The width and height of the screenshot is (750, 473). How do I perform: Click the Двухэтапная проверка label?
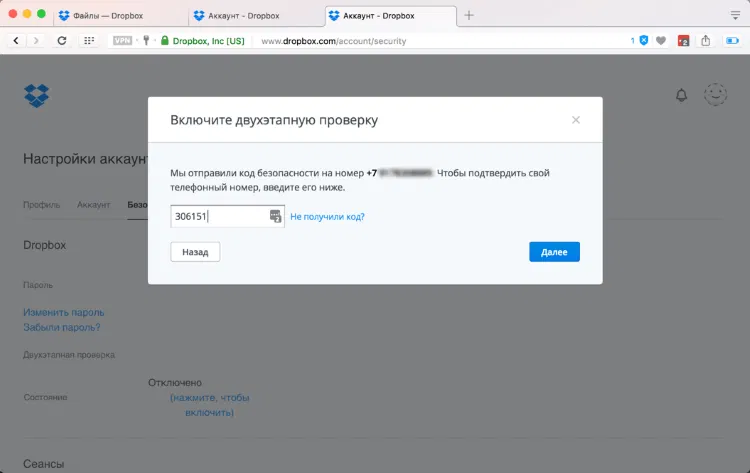click(69, 355)
